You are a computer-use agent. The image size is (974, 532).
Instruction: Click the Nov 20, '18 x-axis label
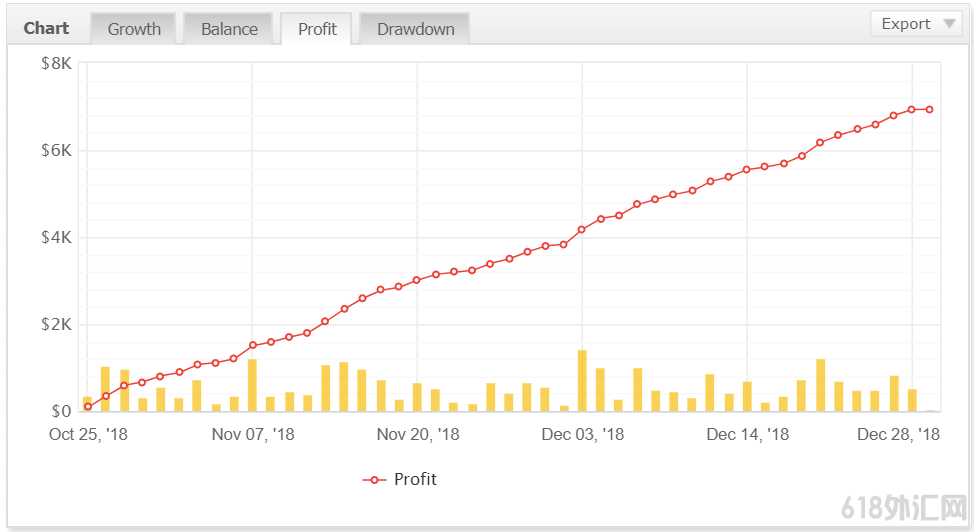pyautogui.click(x=417, y=435)
